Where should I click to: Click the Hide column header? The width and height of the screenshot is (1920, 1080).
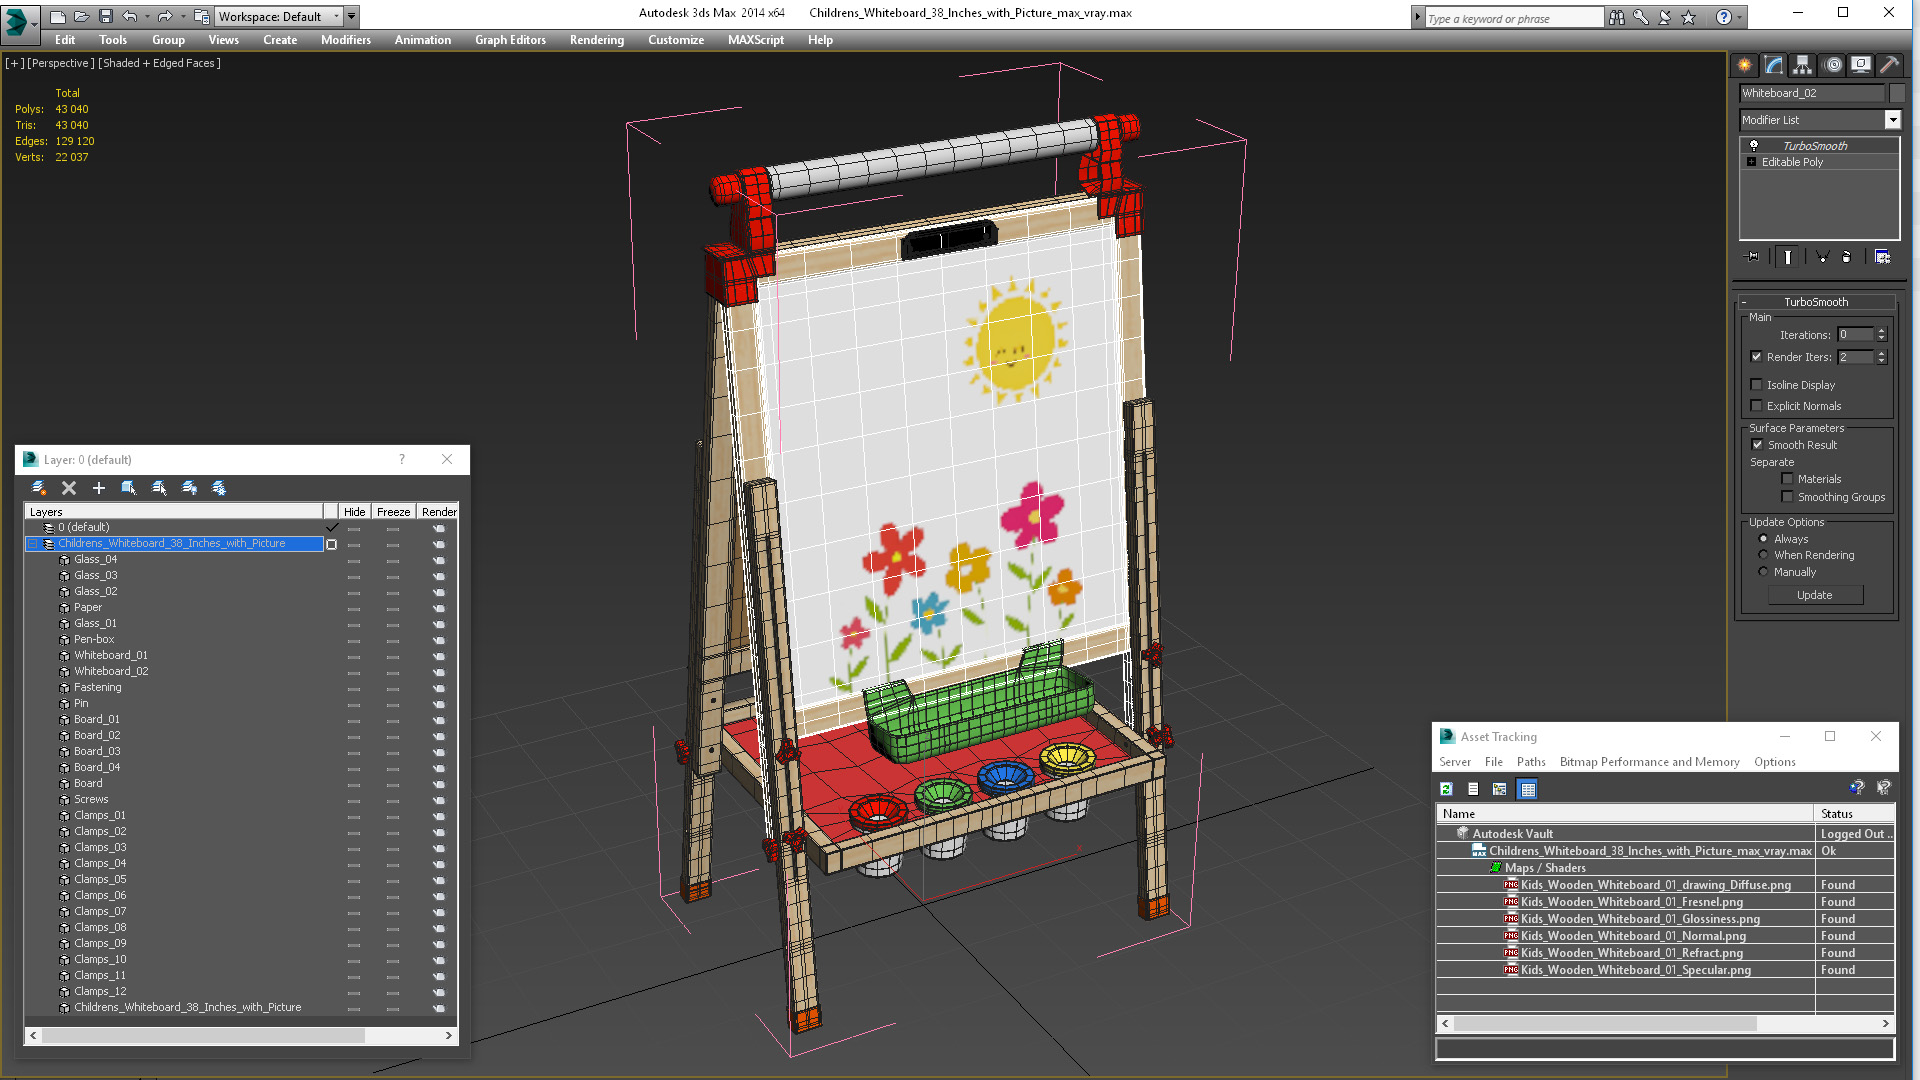click(354, 512)
